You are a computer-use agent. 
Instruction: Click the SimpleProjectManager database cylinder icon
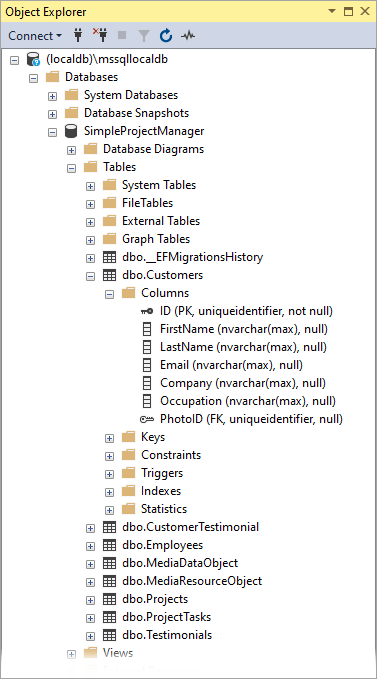[x=71, y=131]
